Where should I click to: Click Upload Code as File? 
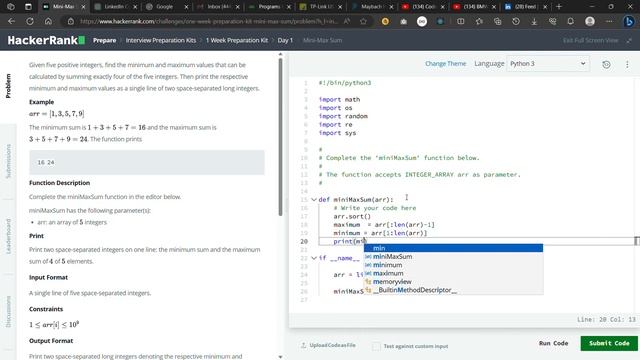point(328,345)
